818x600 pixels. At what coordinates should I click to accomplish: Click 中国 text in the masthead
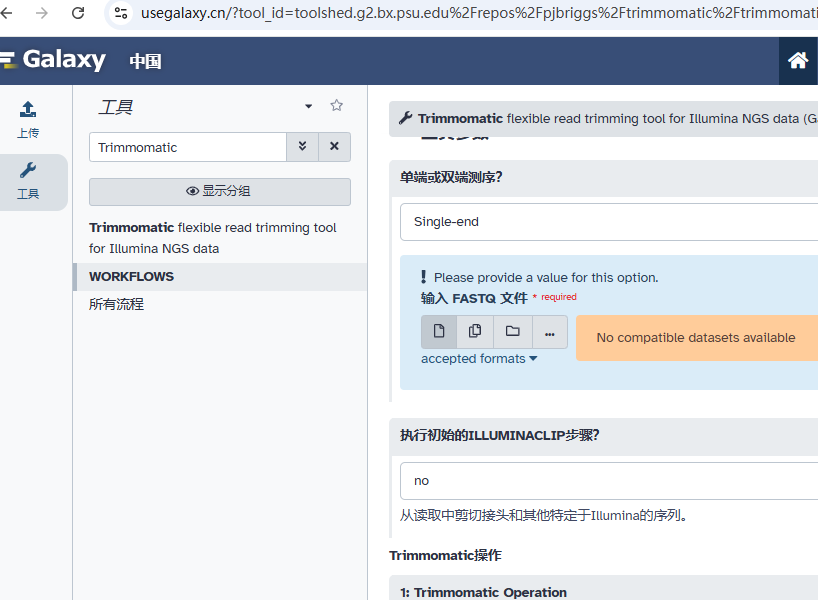pyautogui.click(x=146, y=61)
